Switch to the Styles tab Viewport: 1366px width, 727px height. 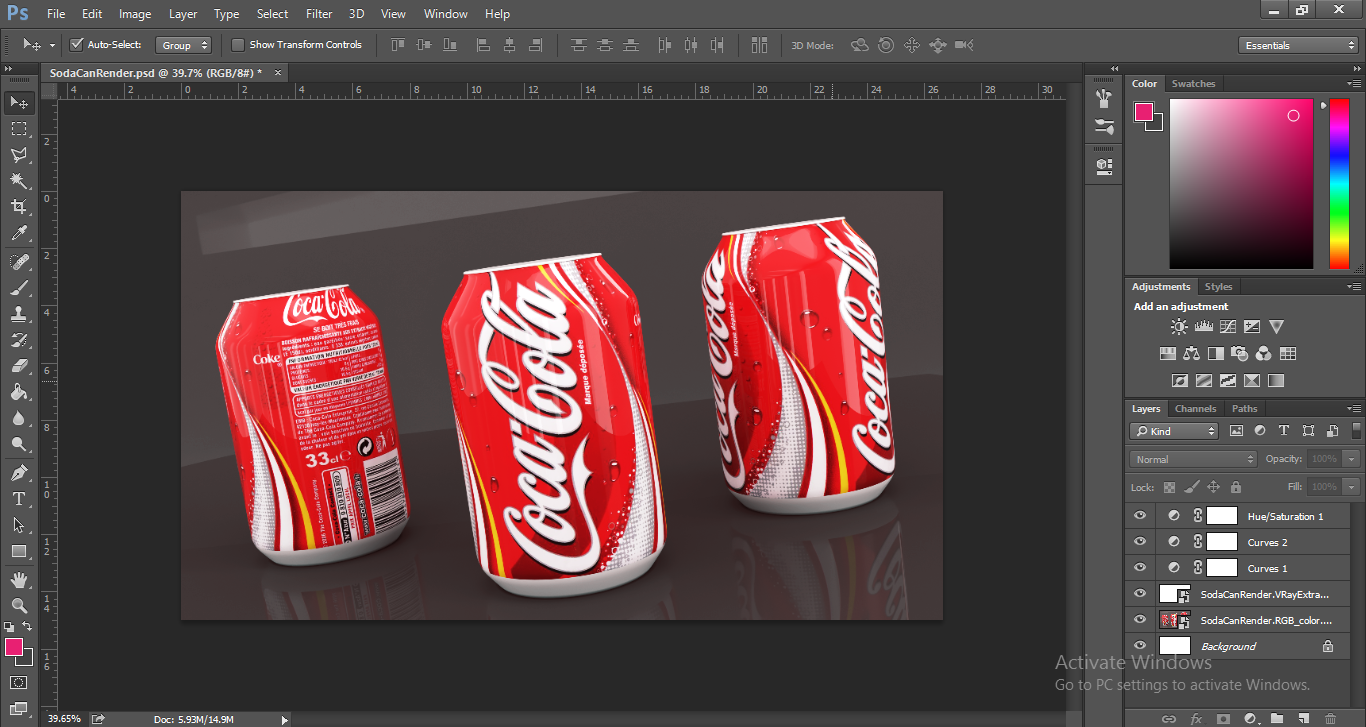(1218, 286)
